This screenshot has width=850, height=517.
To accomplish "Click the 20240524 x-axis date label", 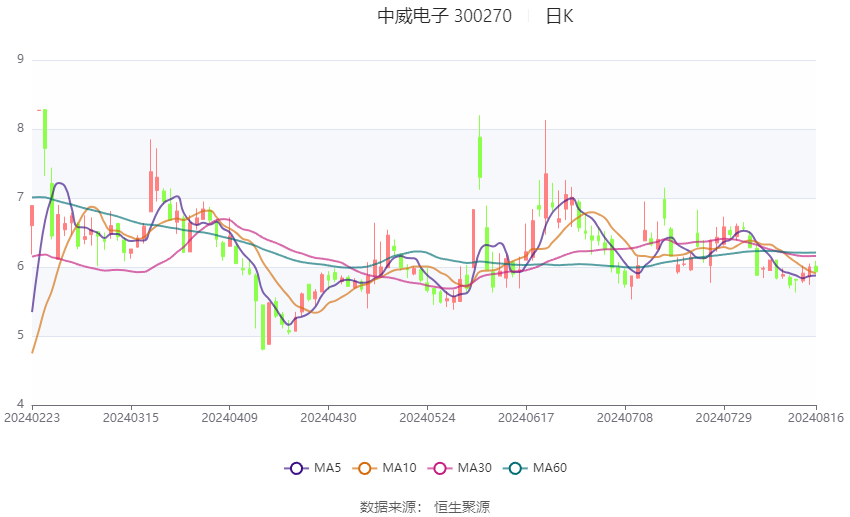I will (427, 418).
